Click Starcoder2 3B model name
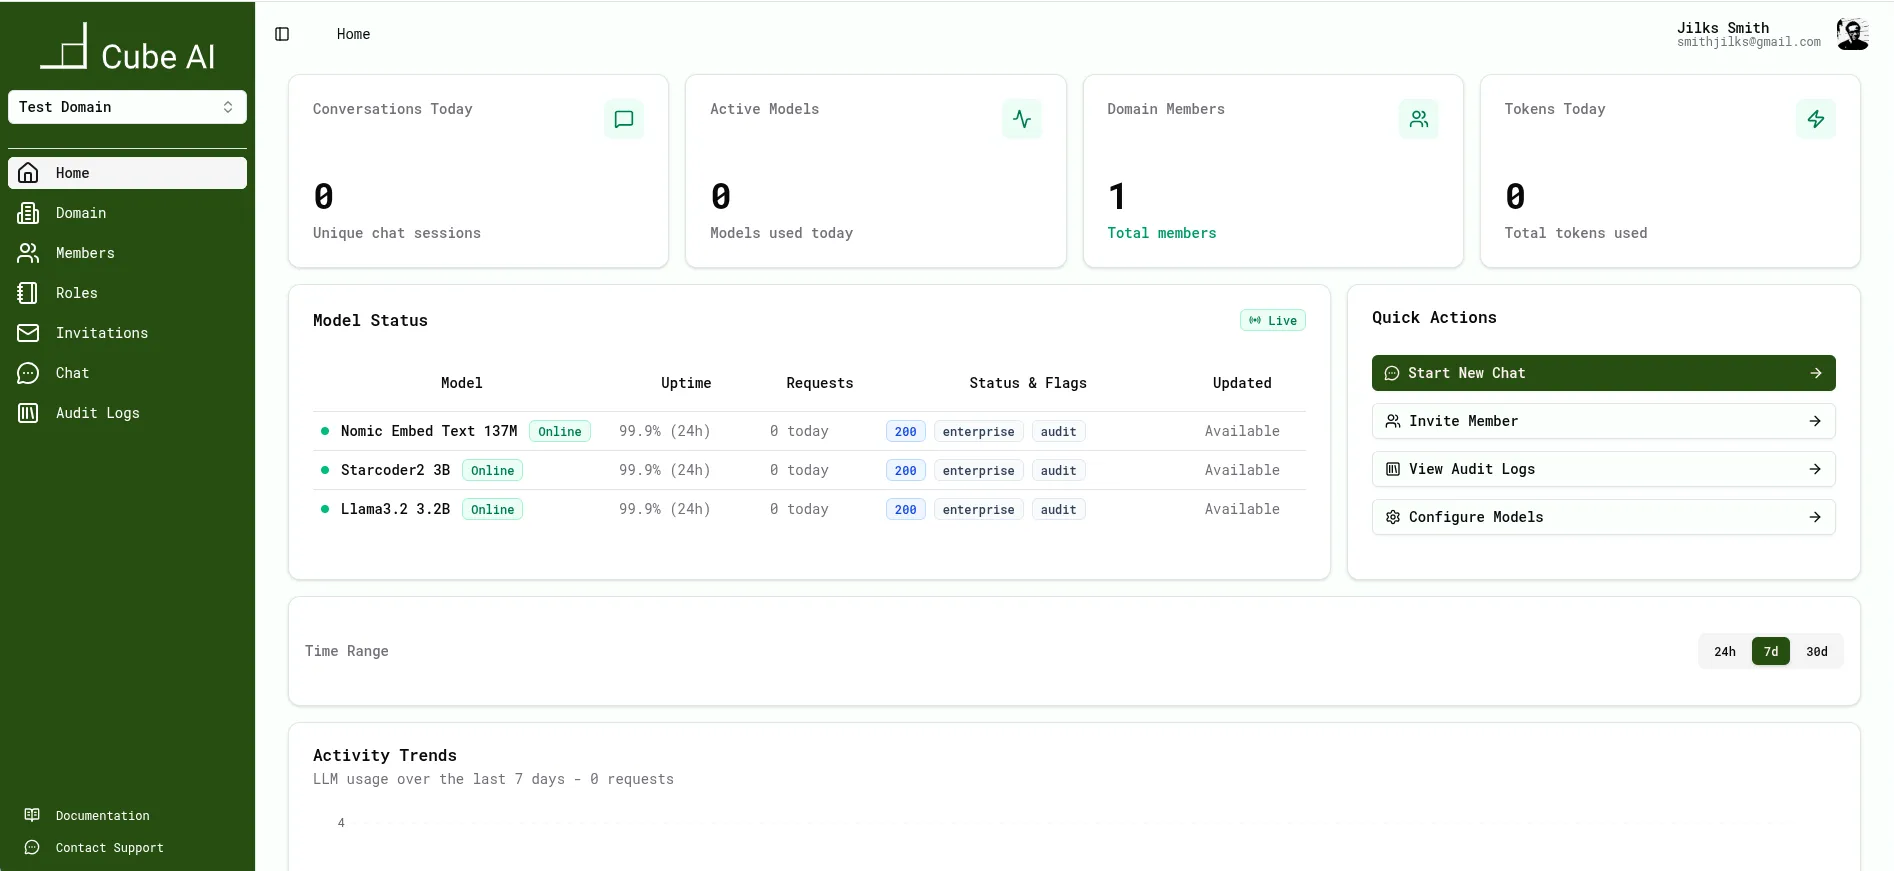Viewport: 1894px width, 871px height. point(395,470)
